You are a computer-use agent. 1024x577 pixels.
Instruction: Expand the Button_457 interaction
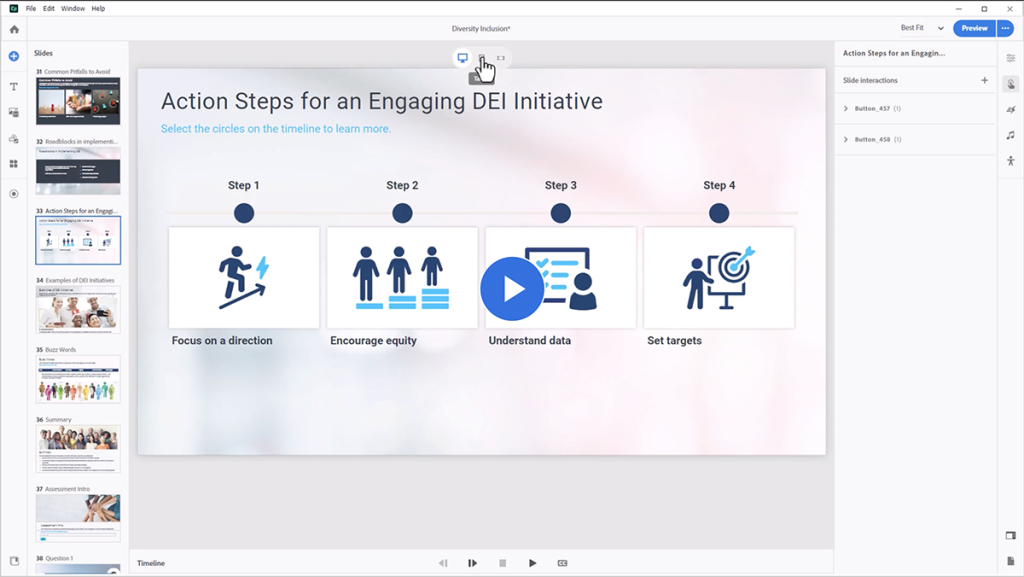(846, 108)
